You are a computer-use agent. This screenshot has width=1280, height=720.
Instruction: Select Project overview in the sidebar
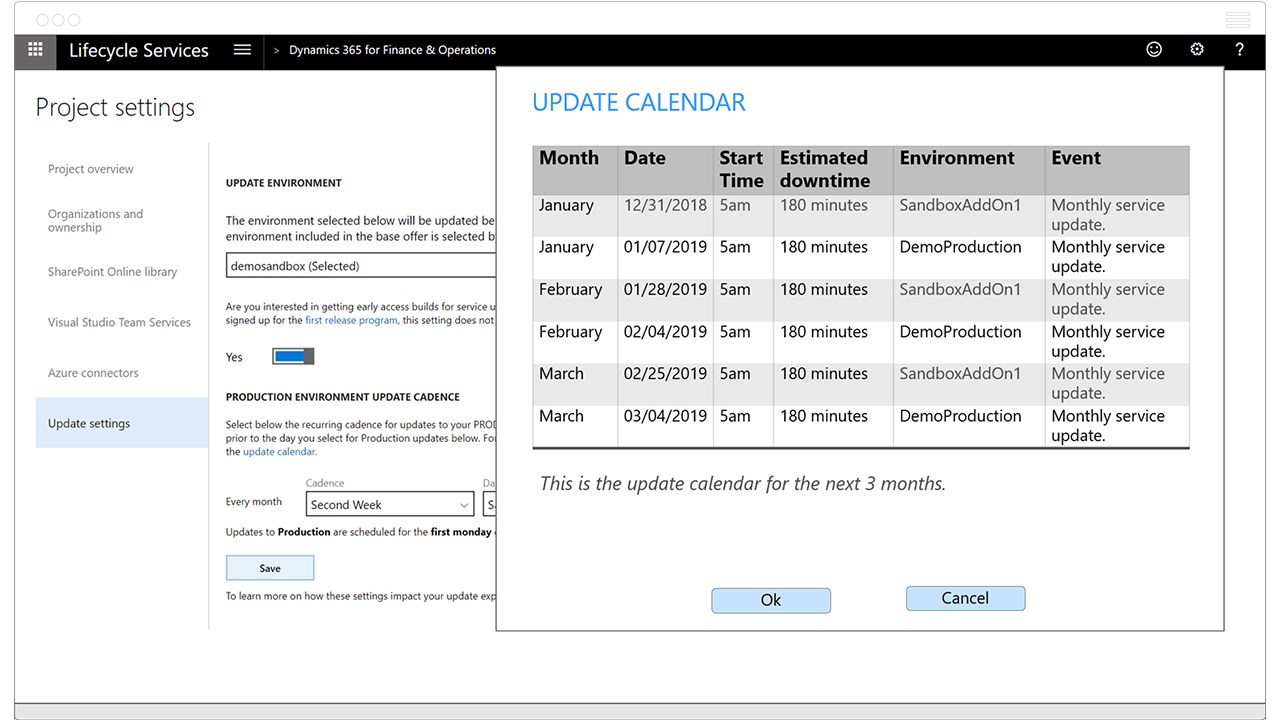point(91,169)
